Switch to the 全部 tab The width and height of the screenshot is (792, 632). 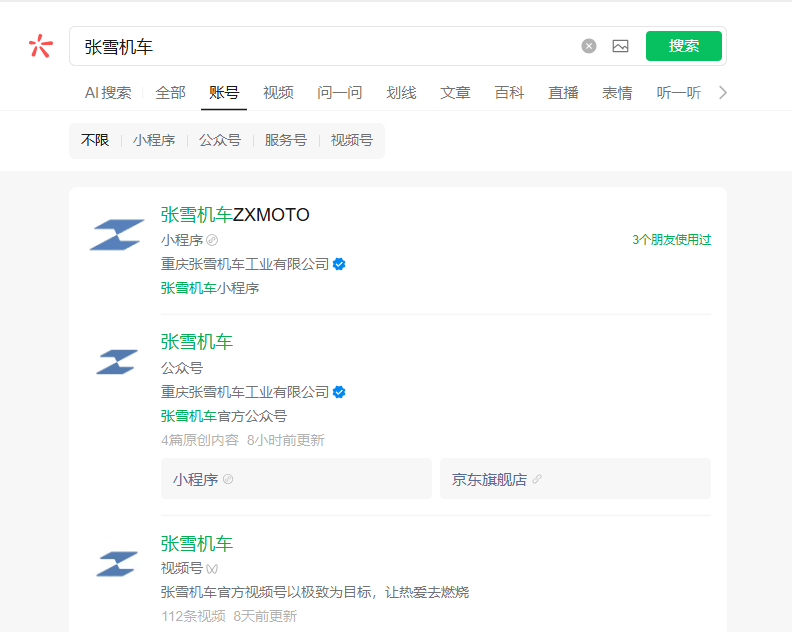pos(170,92)
